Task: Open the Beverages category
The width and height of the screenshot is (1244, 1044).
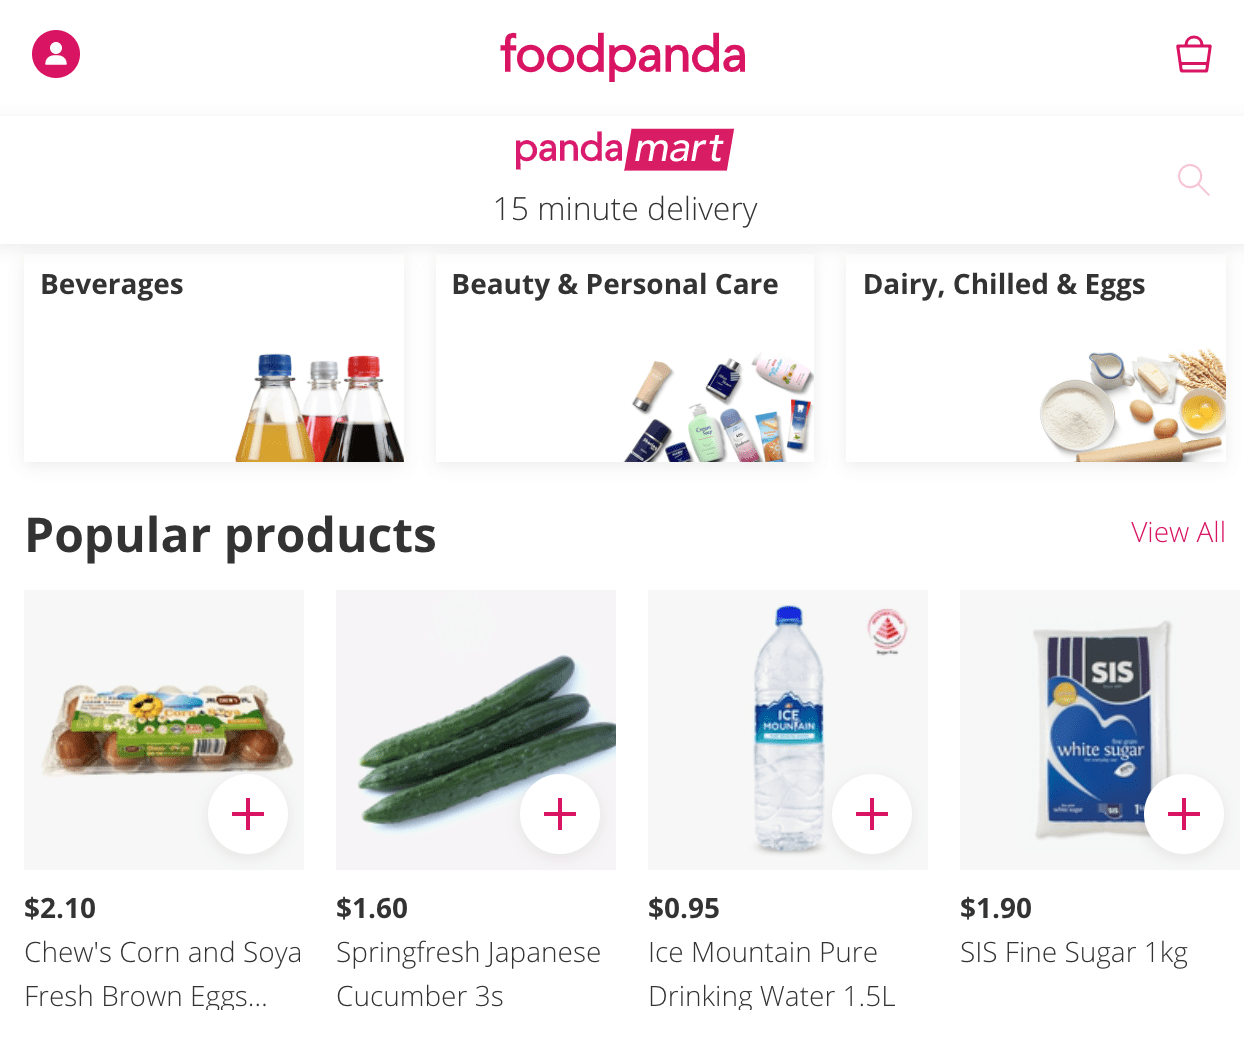Action: click(x=214, y=358)
